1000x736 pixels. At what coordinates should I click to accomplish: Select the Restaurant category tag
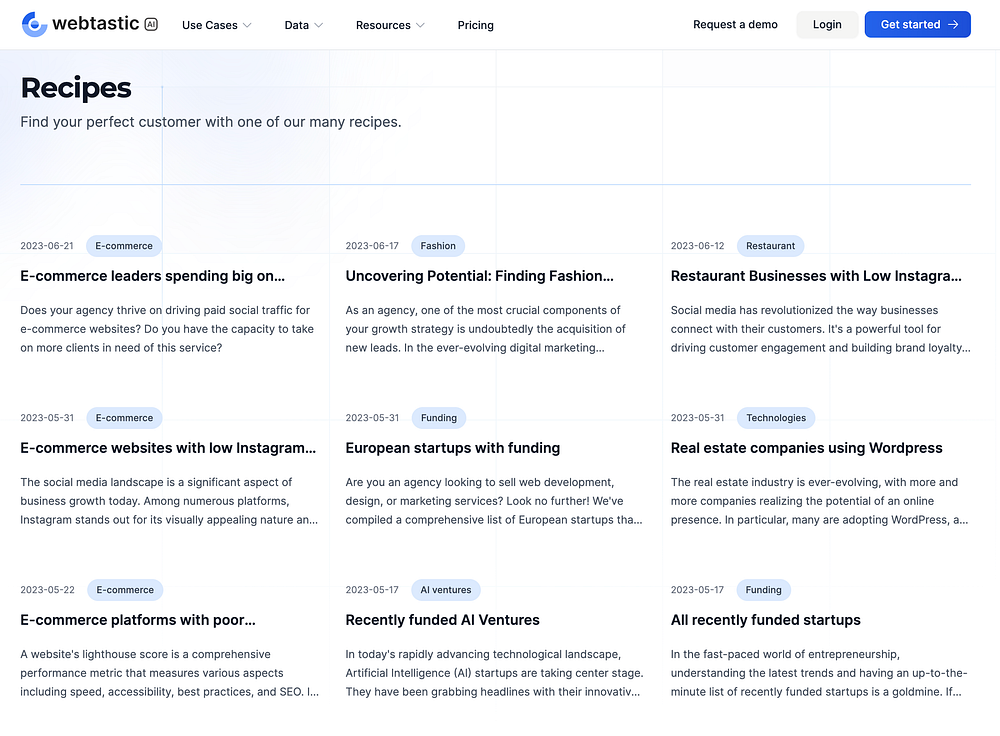point(770,246)
